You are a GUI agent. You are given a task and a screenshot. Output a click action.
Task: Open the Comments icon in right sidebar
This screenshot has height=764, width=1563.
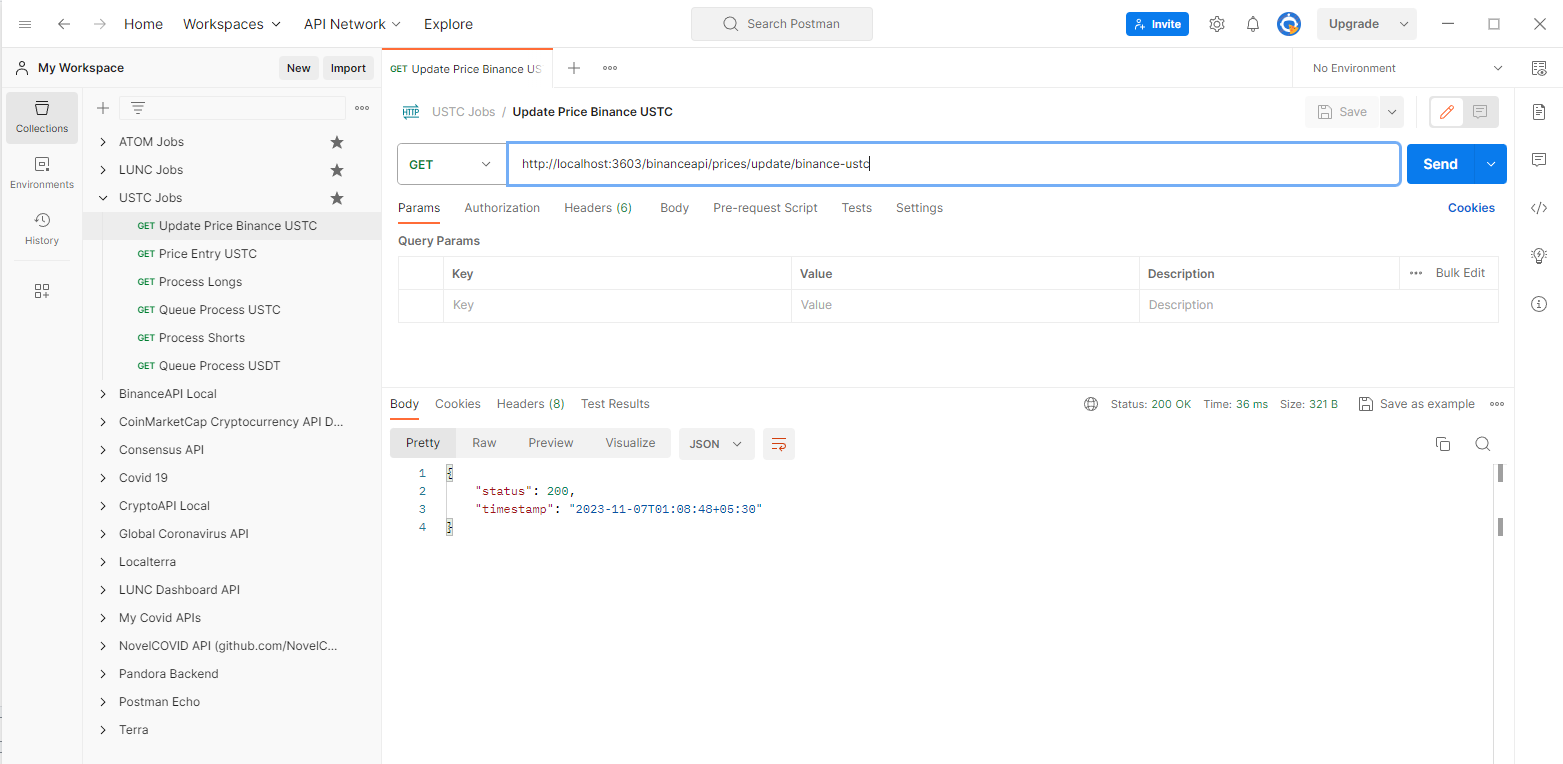[1539, 160]
